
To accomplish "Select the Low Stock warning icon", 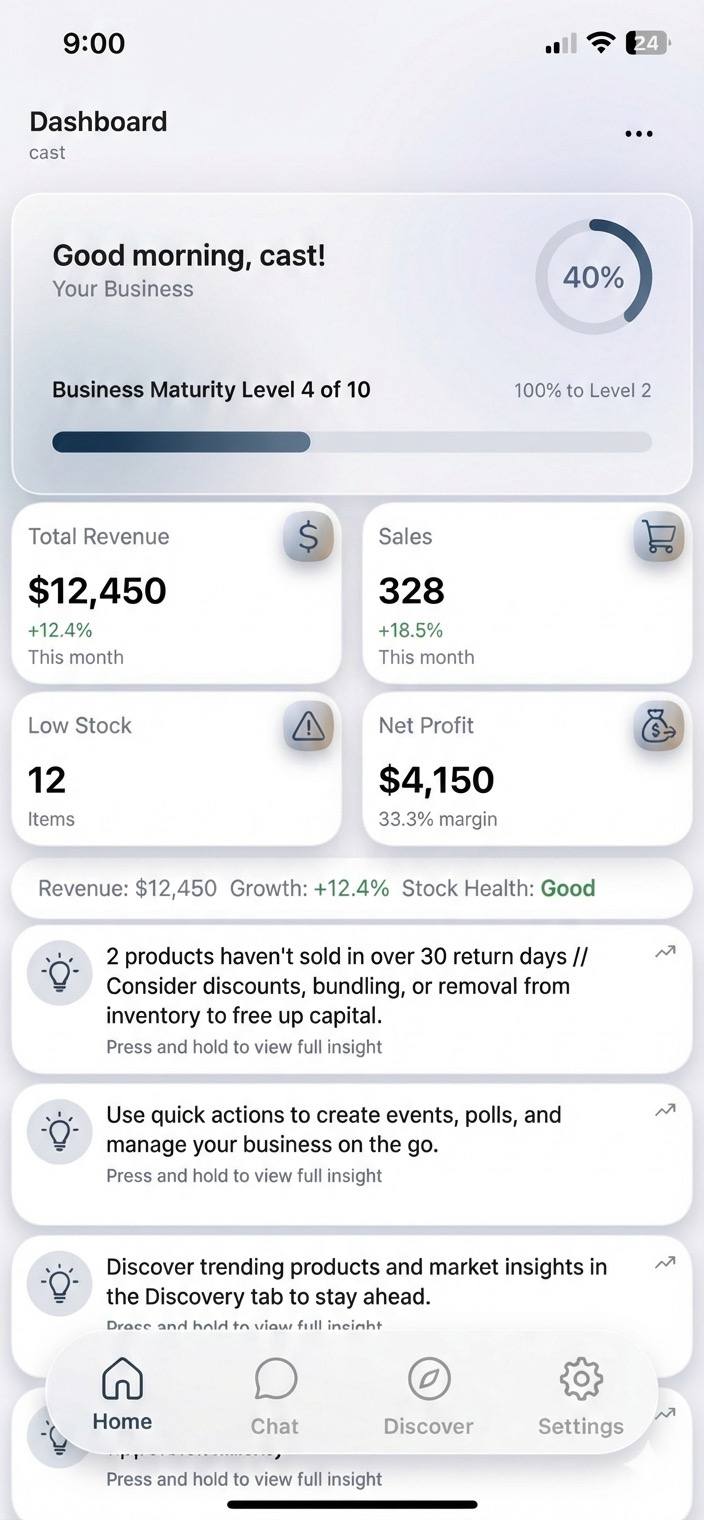I will 308,727.
